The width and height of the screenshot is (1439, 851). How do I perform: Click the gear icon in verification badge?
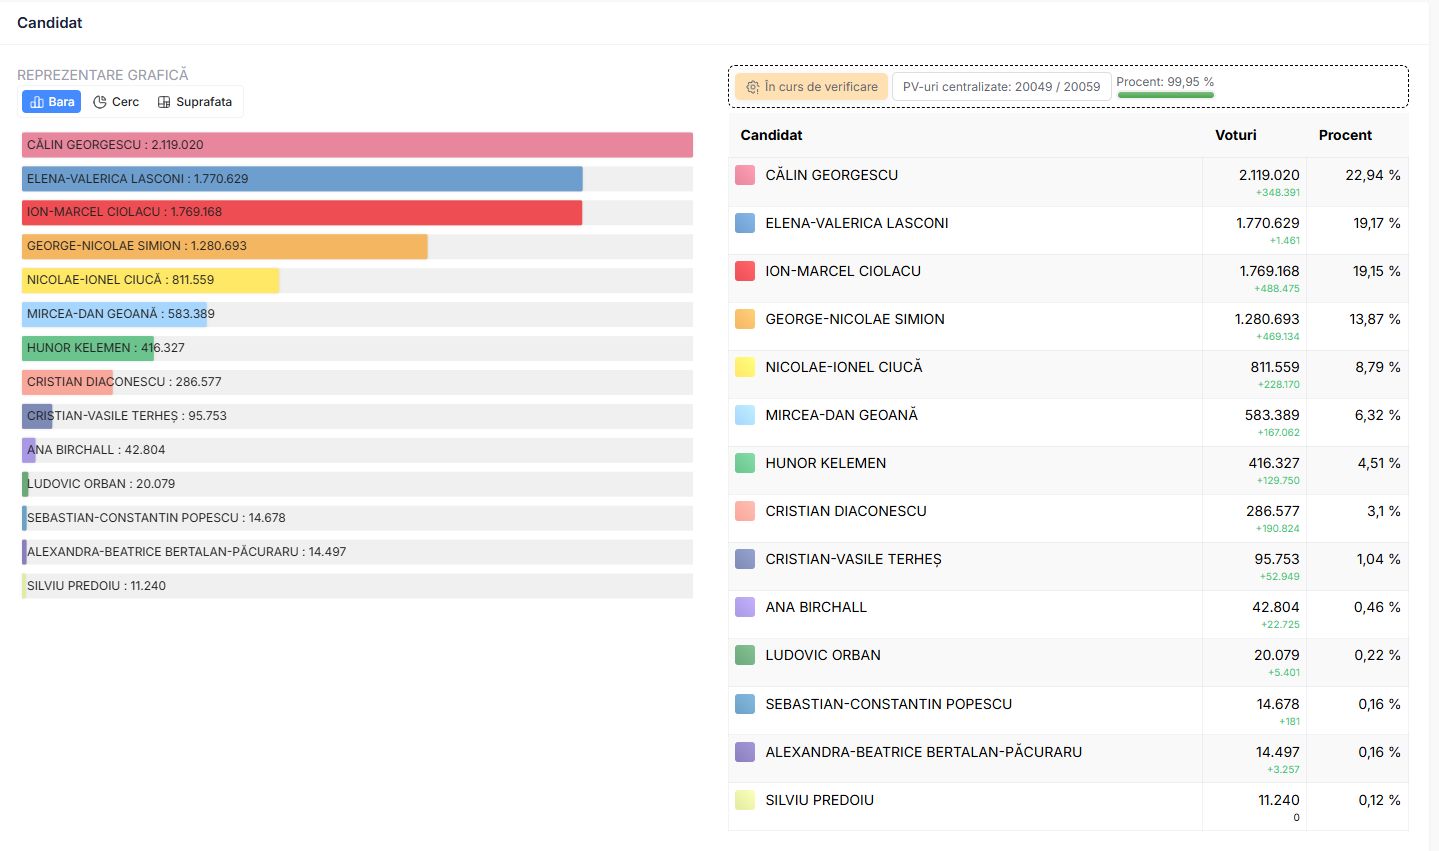tap(752, 87)
